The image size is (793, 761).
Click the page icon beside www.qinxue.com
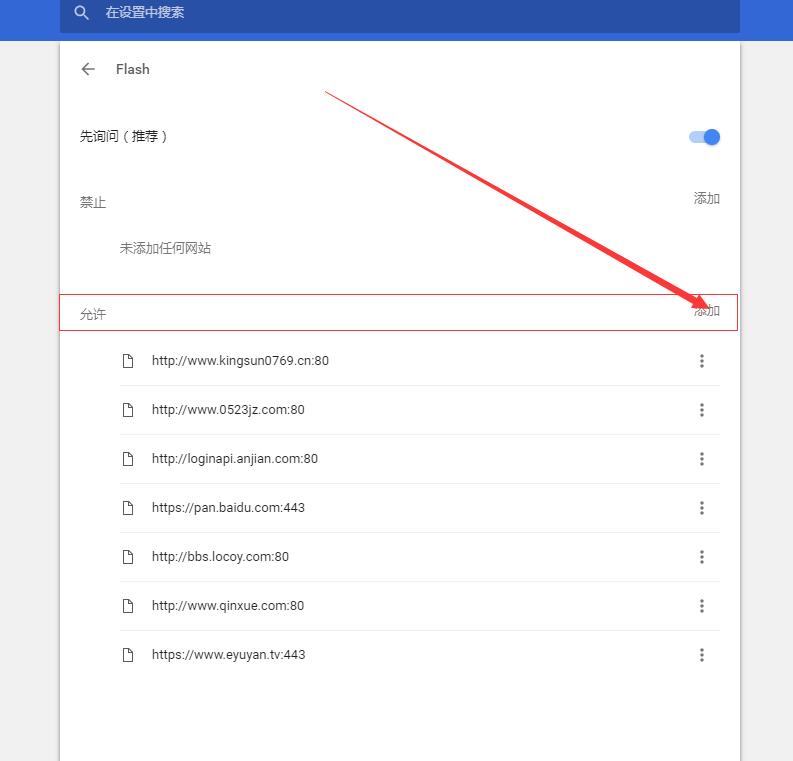pyautogui.click(x=128, y=606)
